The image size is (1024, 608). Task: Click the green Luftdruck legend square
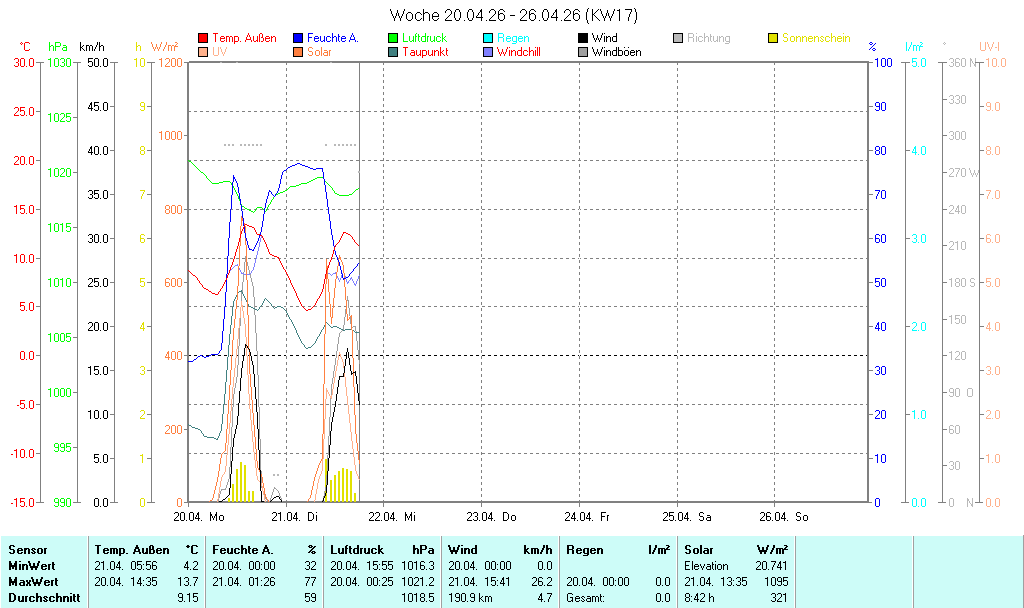394,38
